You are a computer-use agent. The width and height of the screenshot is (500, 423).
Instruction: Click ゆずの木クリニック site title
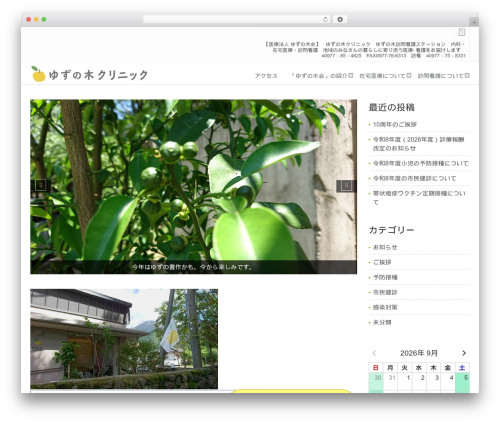click(98, 75)
